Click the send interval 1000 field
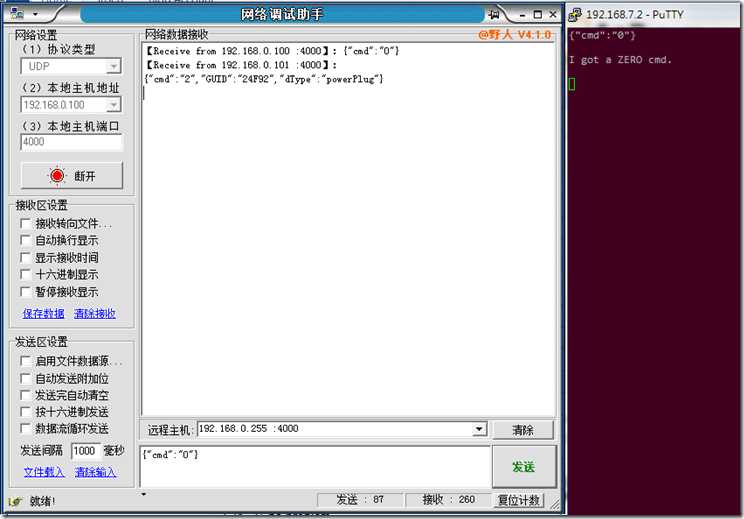744x519 pixels. pos(85,451)
